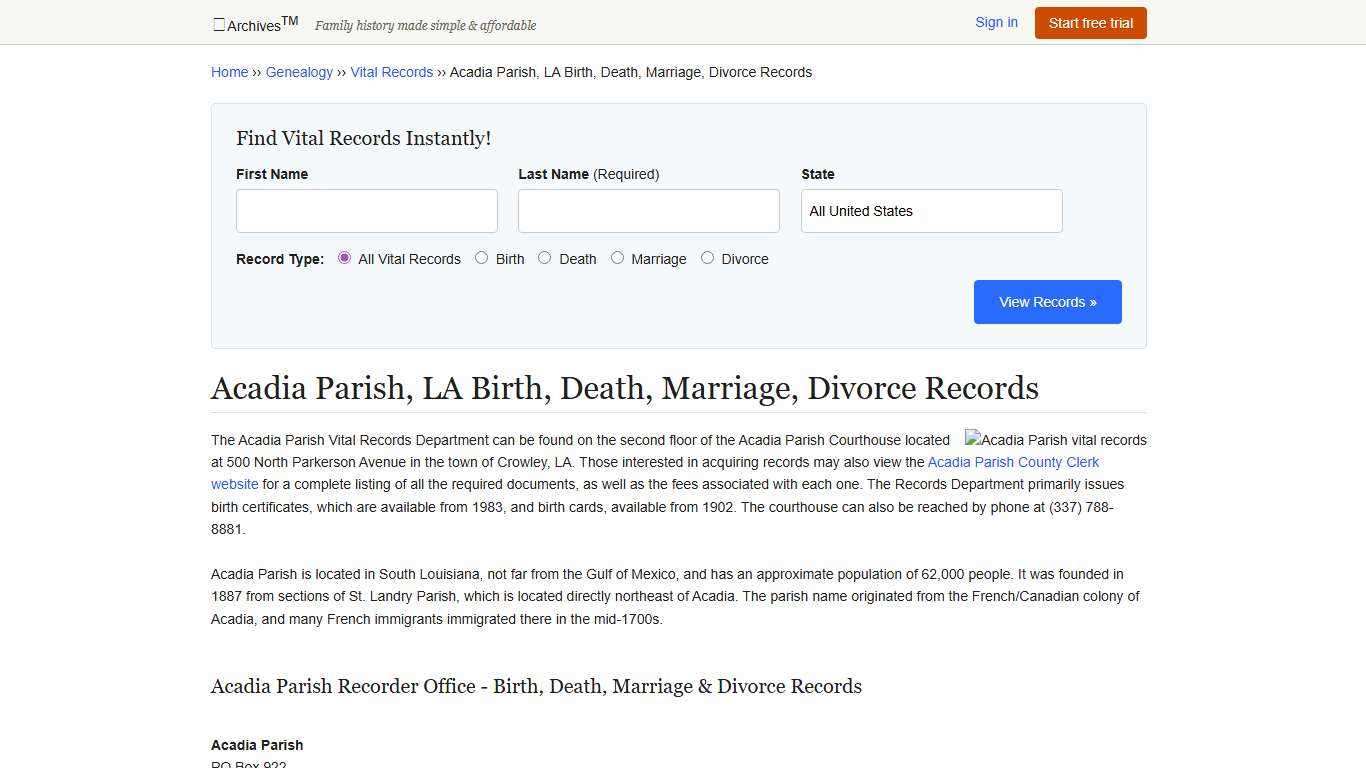The width and height of the screenshot is (1366, 768).
Task: Visit the Acadia Parish County Clerk website
Action: (x=1013, y=462)
